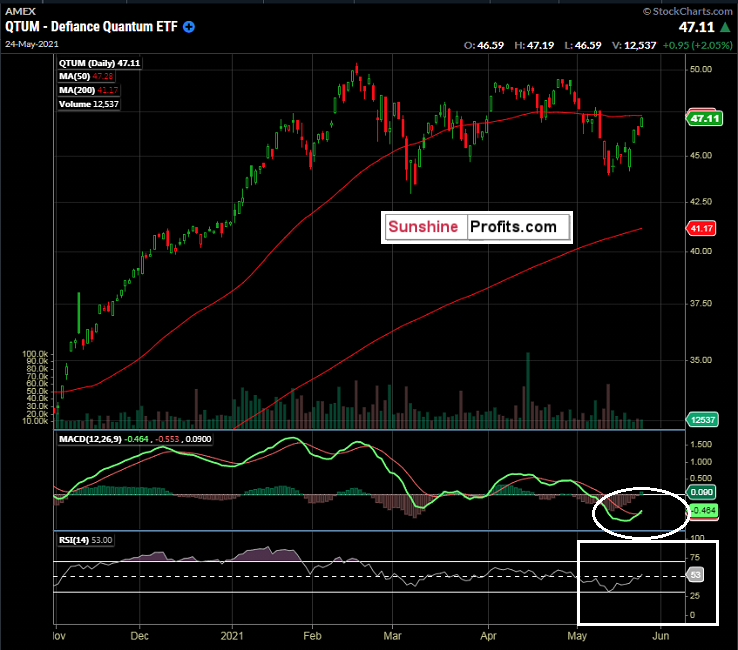Click the 40.00 price axis label

pos(701,251)
